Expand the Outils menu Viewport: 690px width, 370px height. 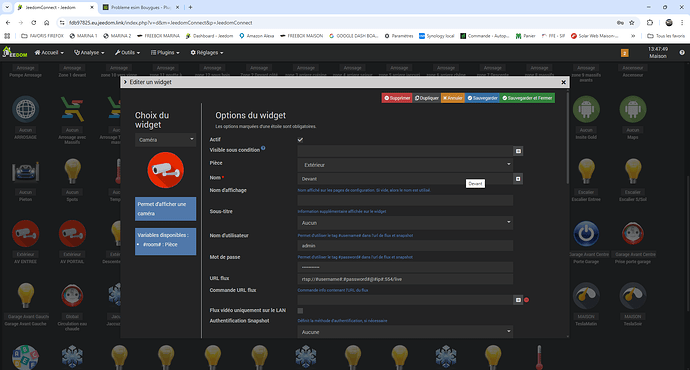128,52
